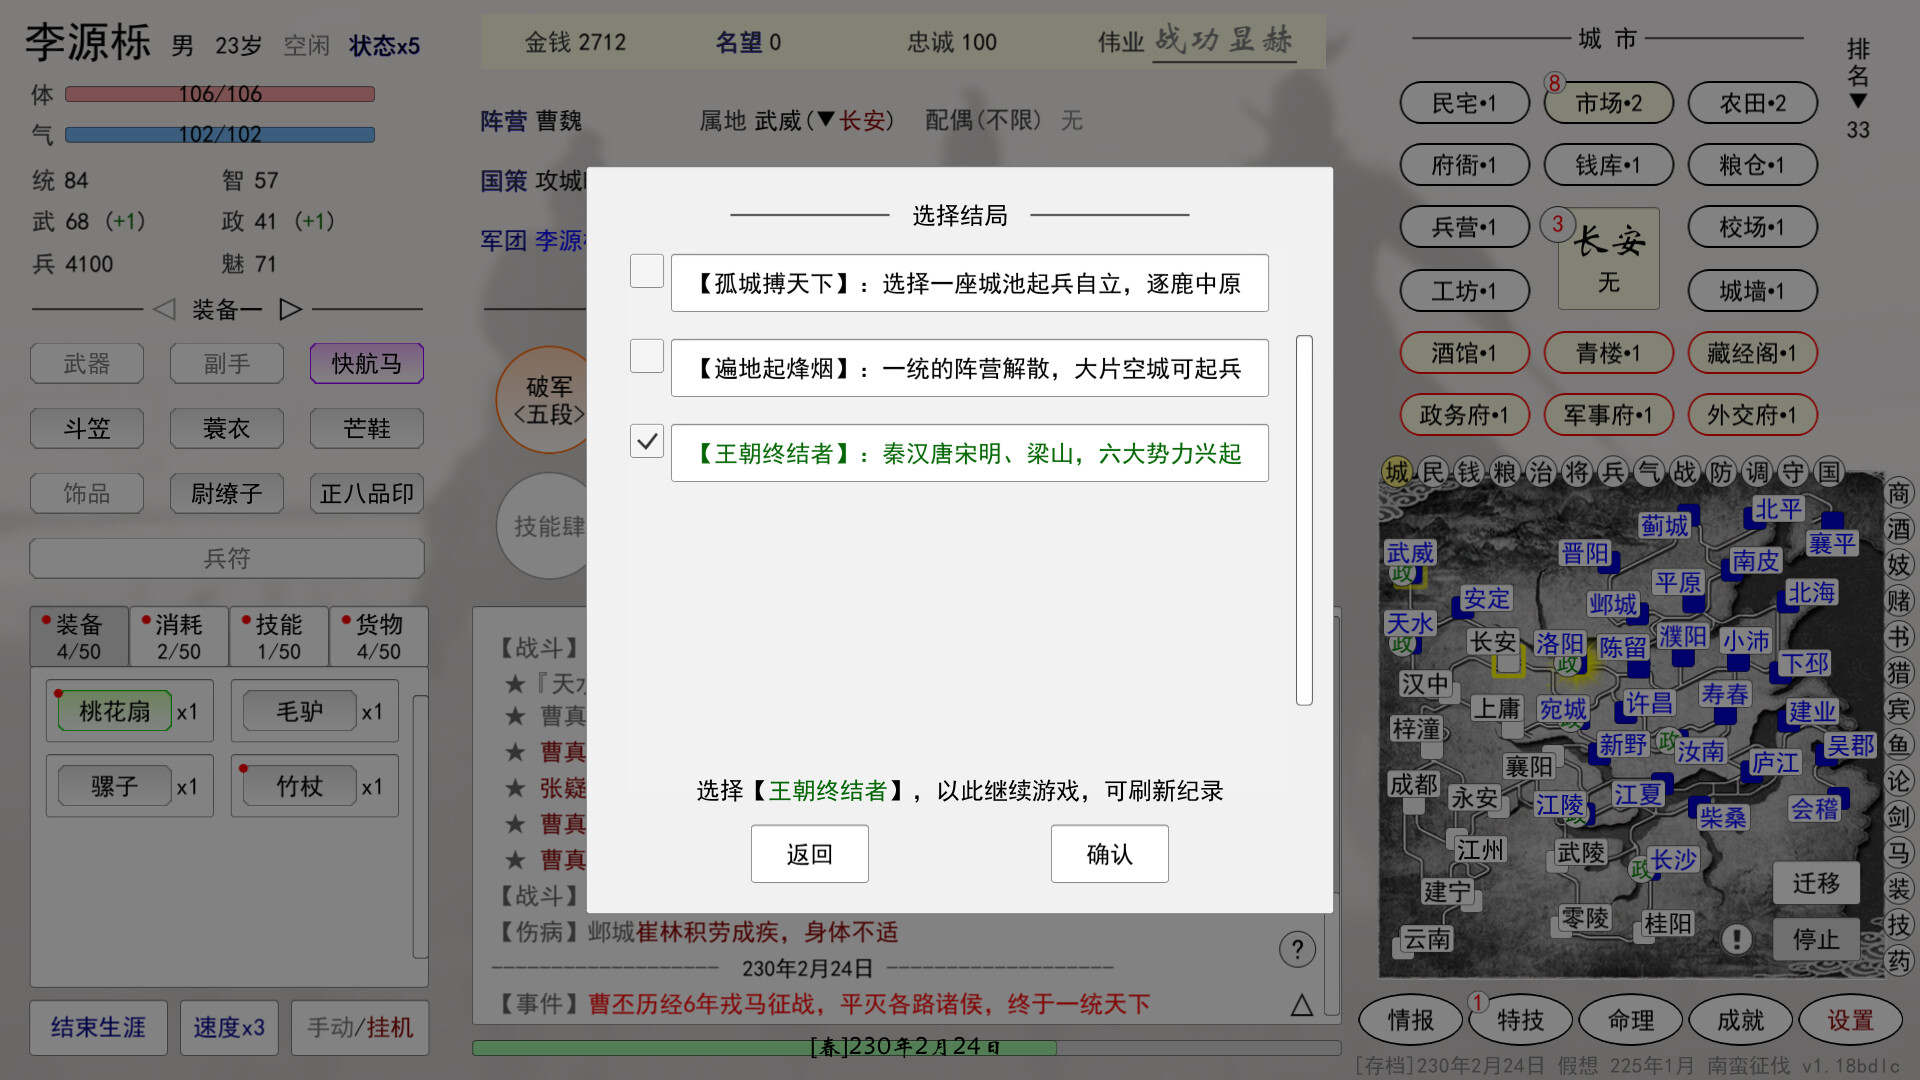The height and width of the screenshot is (1080, 1920).
Task: Switch to the 货物 4/50 tab
Action: [378, 636]
